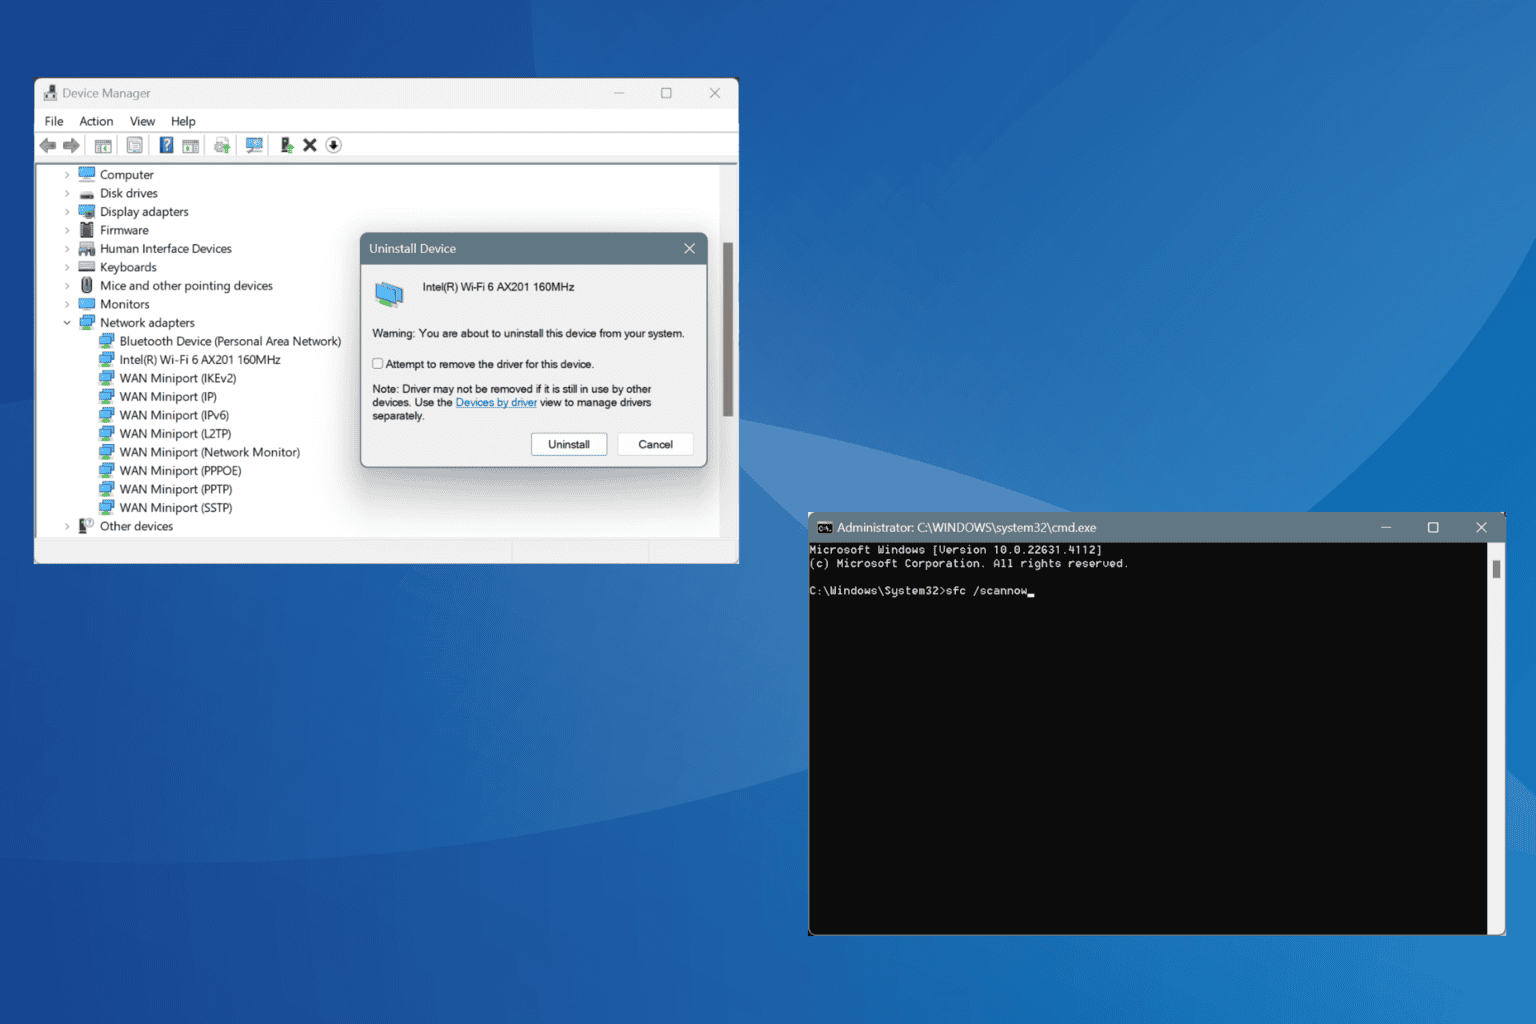The image size is (1536, 1024).
Task: Click the blue Help question mark icon
Action: (x=166, y=145)
